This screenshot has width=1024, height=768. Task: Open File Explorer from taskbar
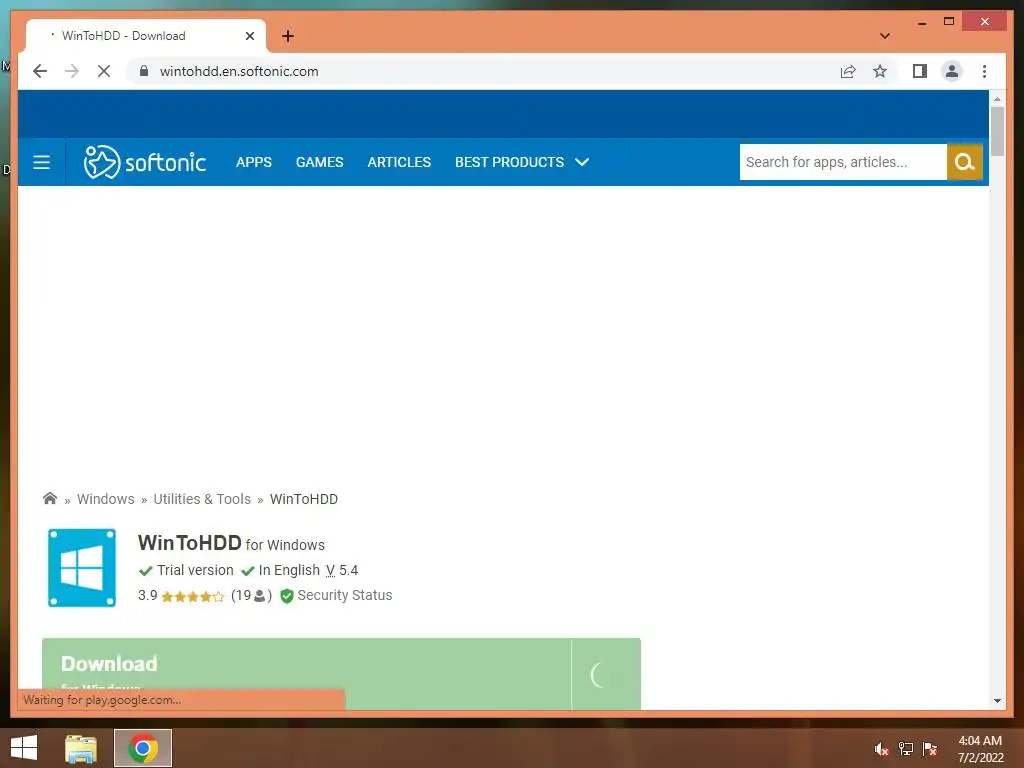(x=81, y=748)
